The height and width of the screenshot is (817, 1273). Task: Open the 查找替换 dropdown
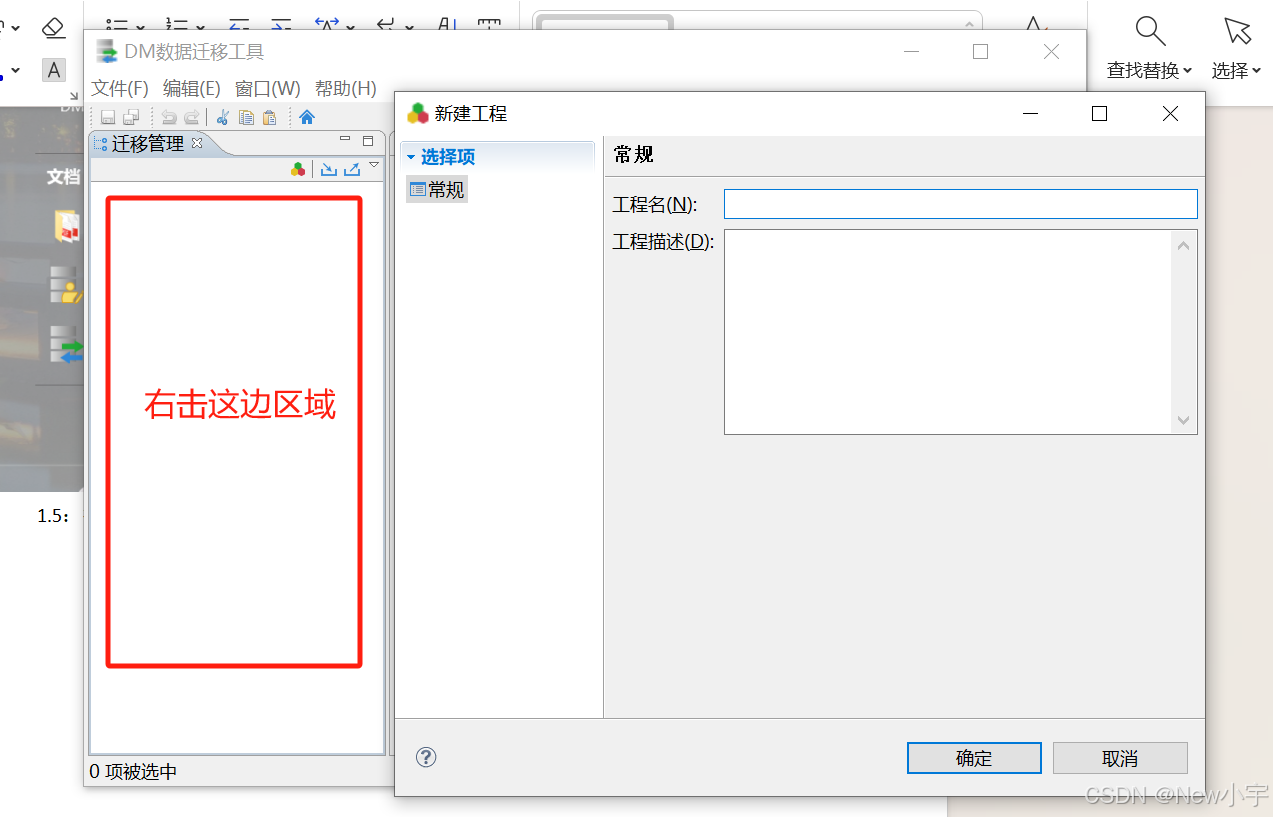click(x=1148, y=70)
